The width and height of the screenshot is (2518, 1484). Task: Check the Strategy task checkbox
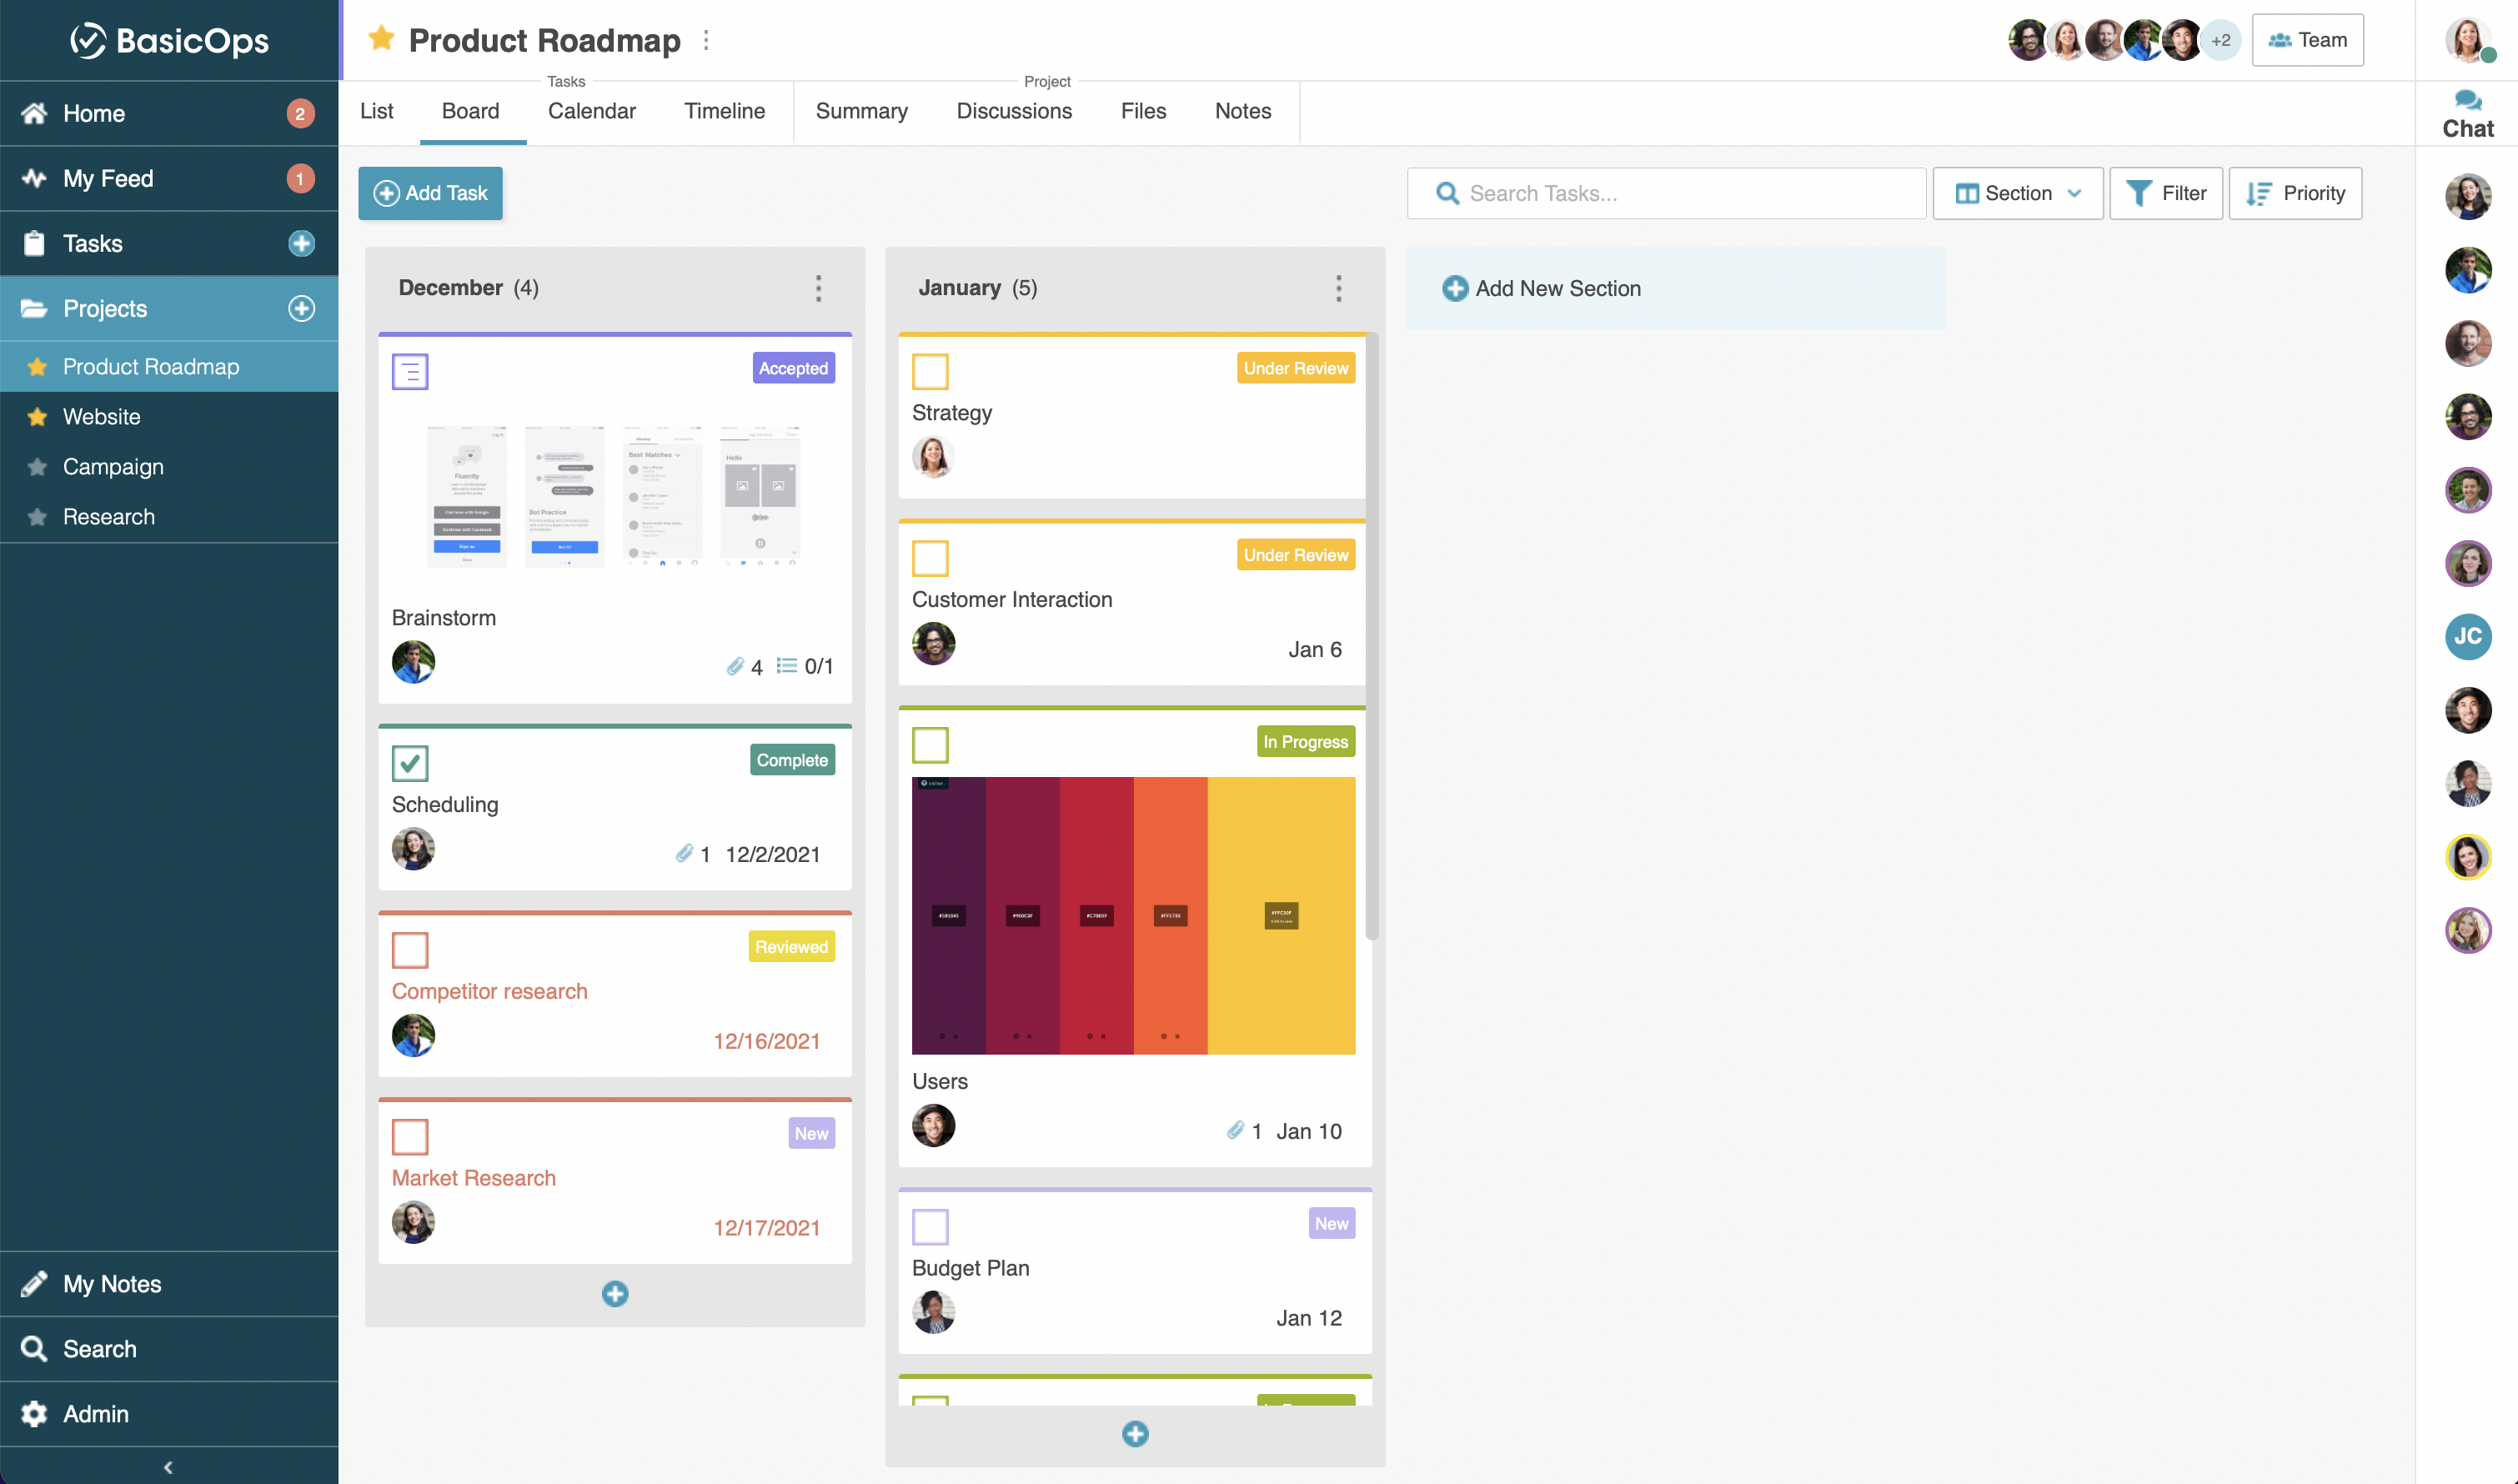click(x=930, y=371)
